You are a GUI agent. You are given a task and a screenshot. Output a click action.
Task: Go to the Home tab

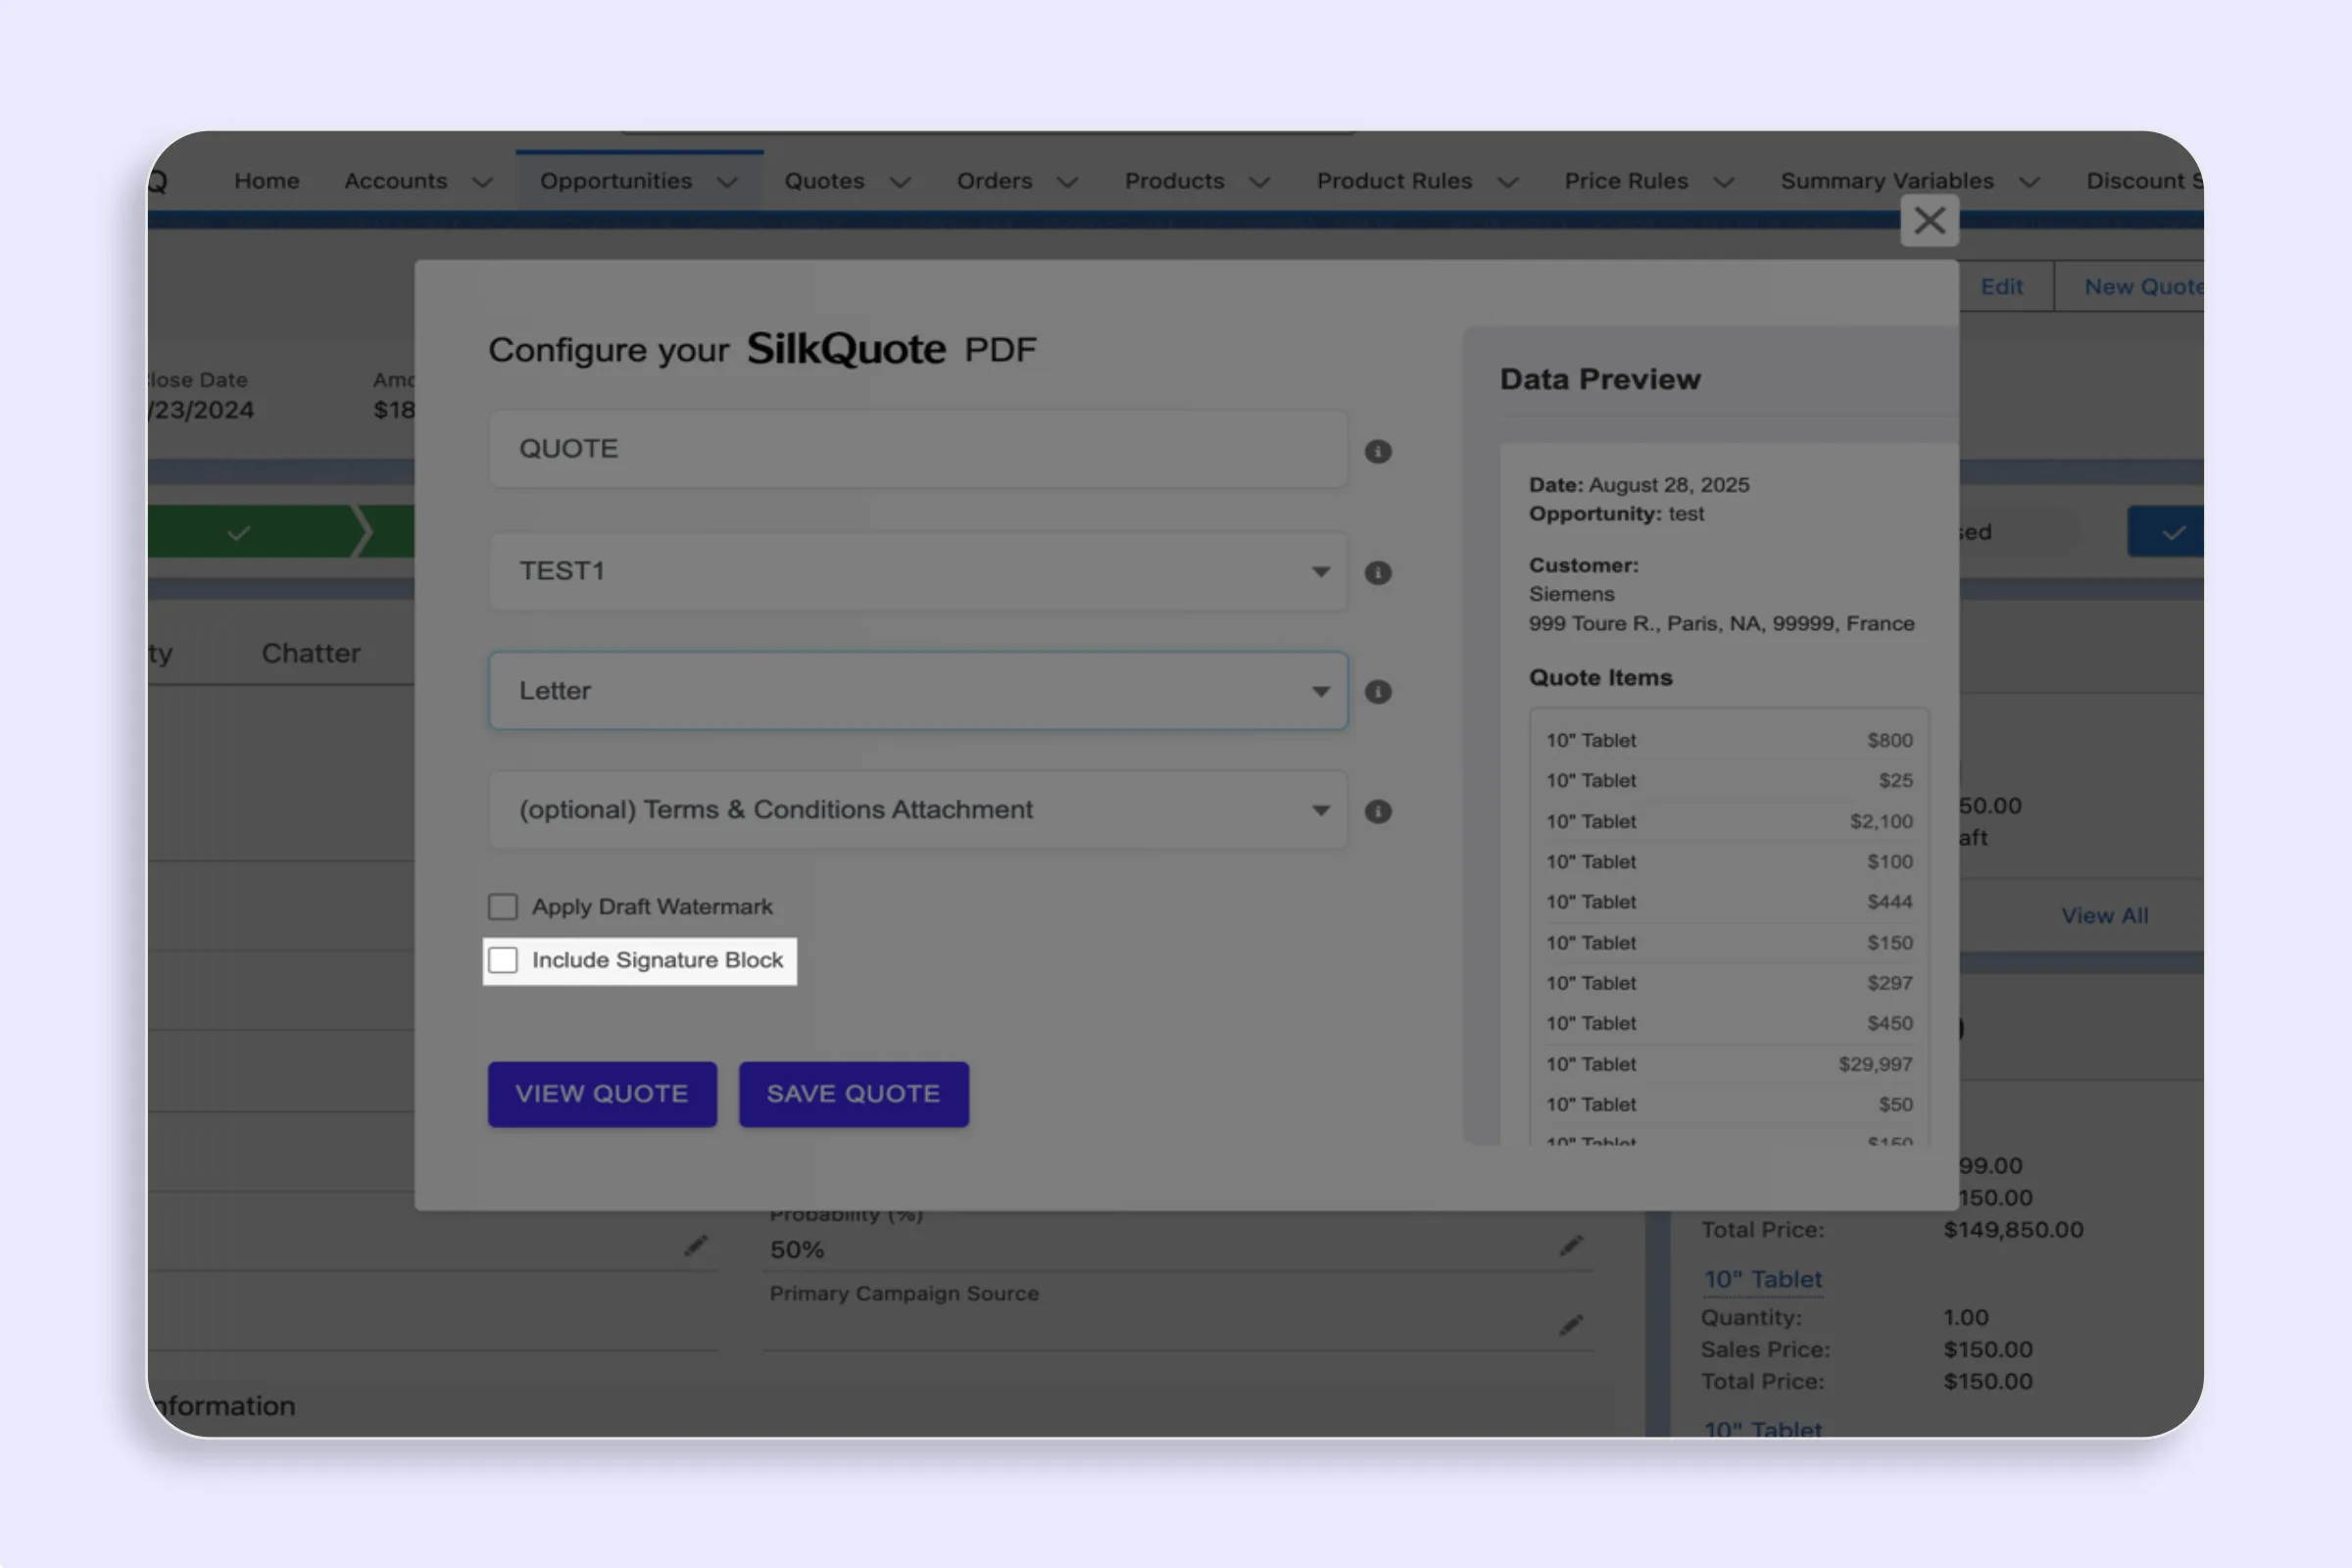click(267, 181)
